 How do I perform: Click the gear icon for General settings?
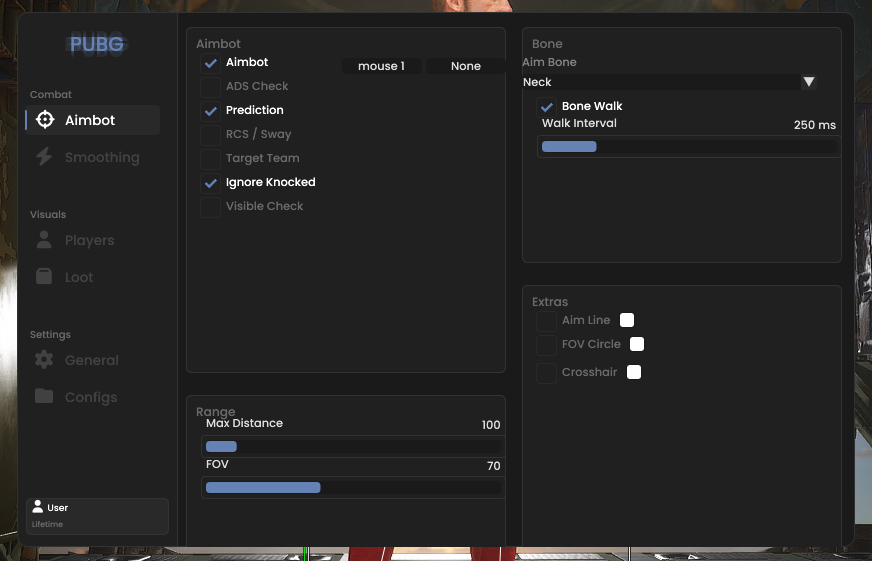(44, 360)
